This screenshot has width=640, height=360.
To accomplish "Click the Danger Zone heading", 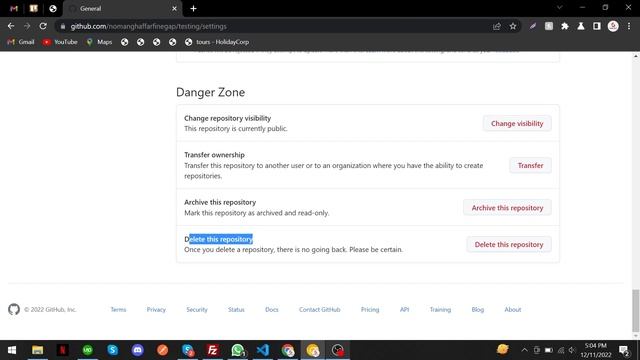I will point(211,92).
